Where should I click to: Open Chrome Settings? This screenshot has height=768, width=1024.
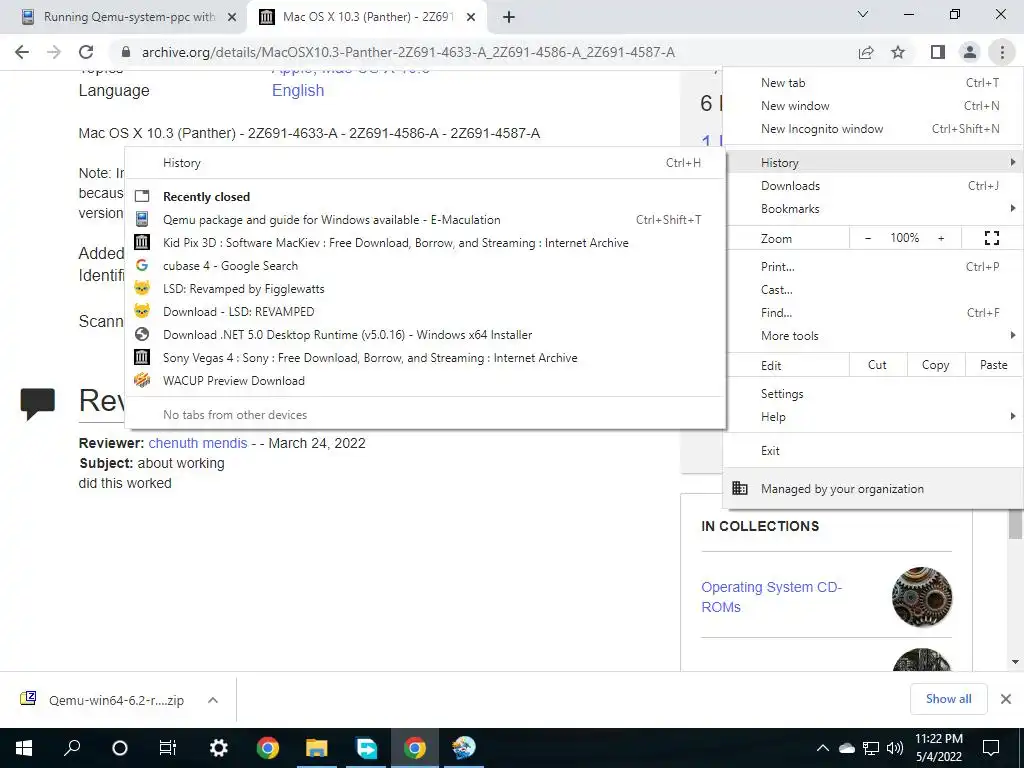click(x=873, y=394)
